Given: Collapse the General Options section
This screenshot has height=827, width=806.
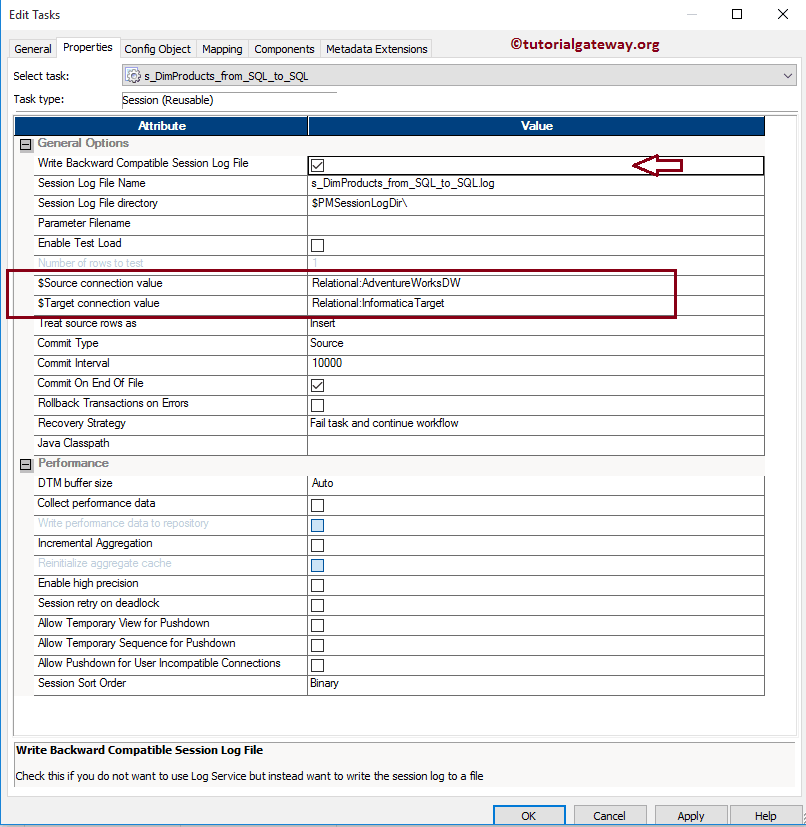Looking at the screenshot, I should tap(25, 144).
